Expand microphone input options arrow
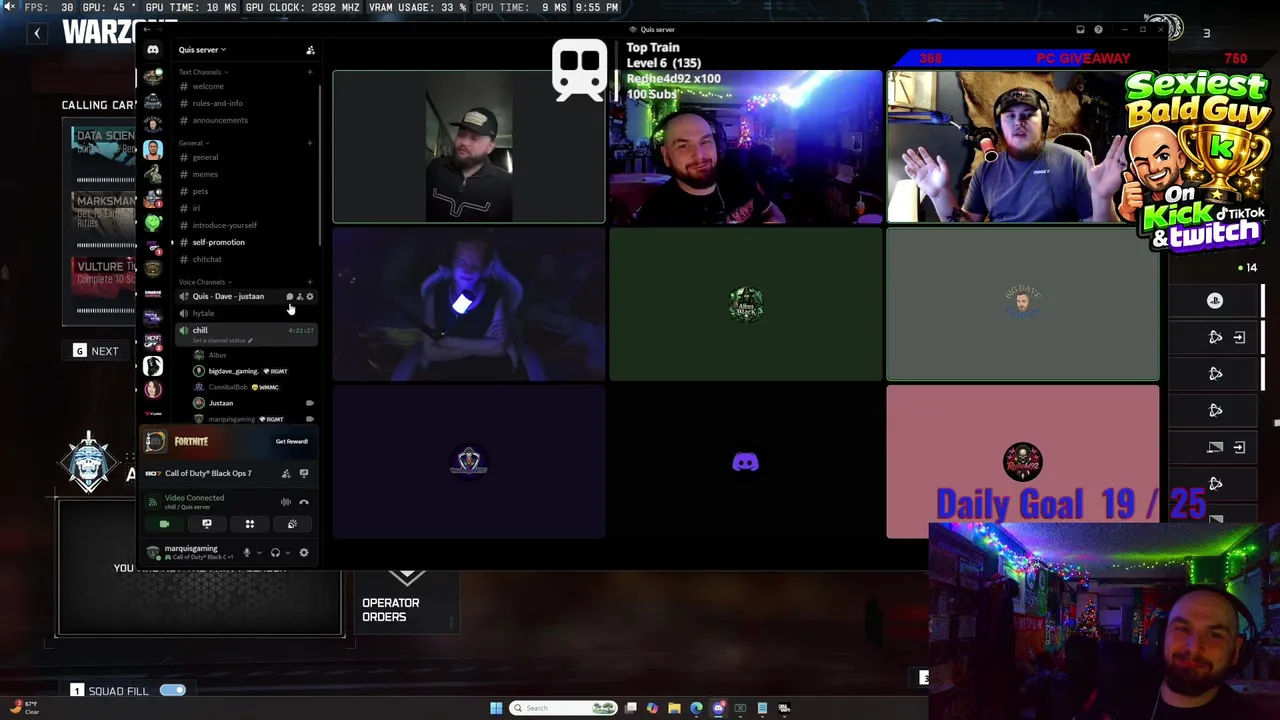The width and height of the screenshot is (1280, 720). pos(259,552)
